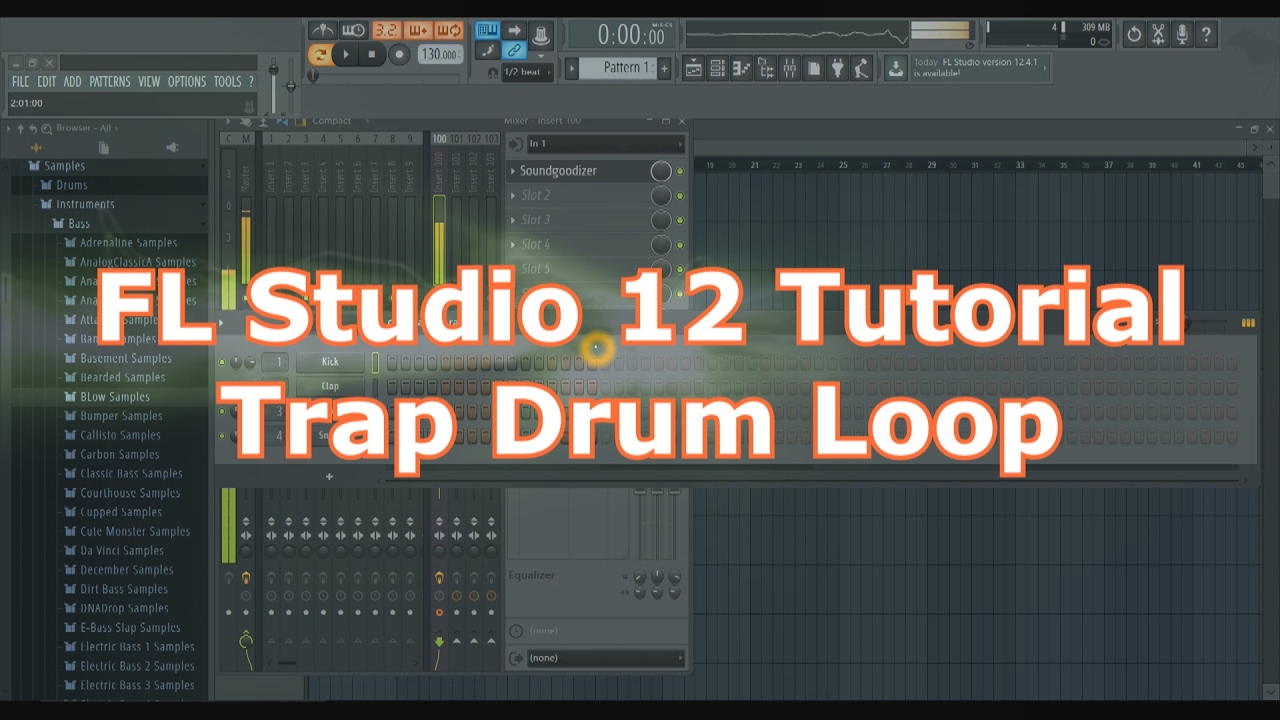This screenshot has width=1280, height=720.
Task: Open the tempo tapper icon
Action: 861,68
